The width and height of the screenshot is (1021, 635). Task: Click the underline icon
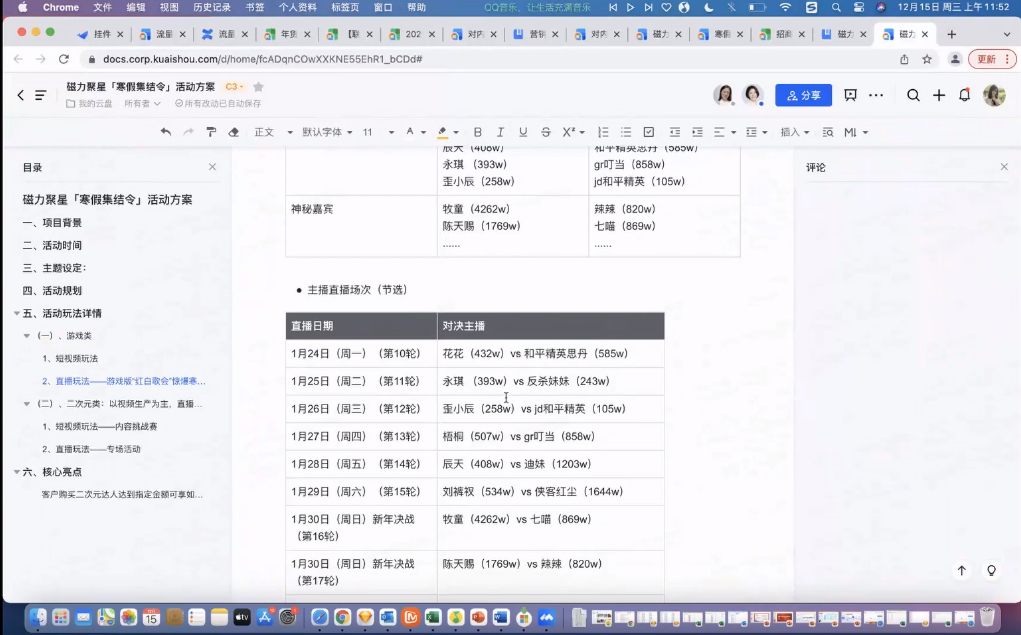521,131
